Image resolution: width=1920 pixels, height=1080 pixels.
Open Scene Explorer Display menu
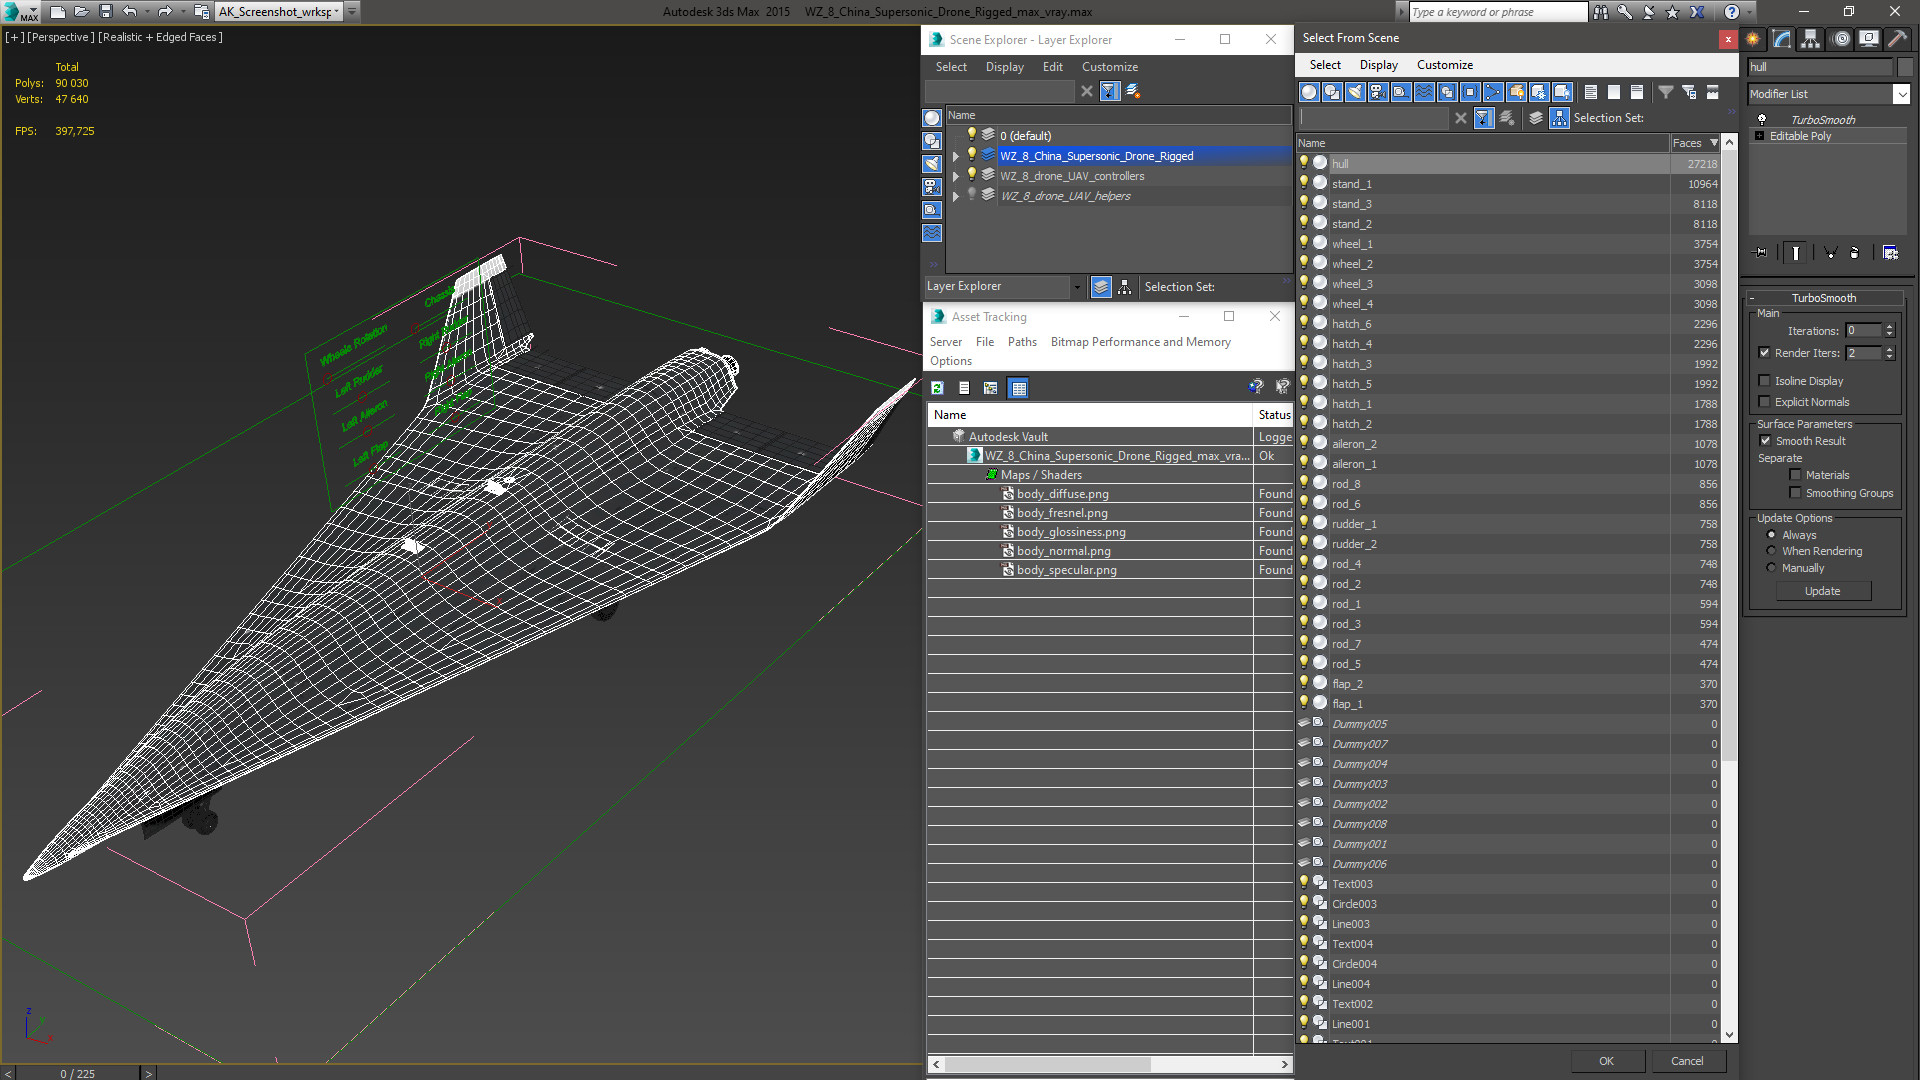click(1004, 67)
